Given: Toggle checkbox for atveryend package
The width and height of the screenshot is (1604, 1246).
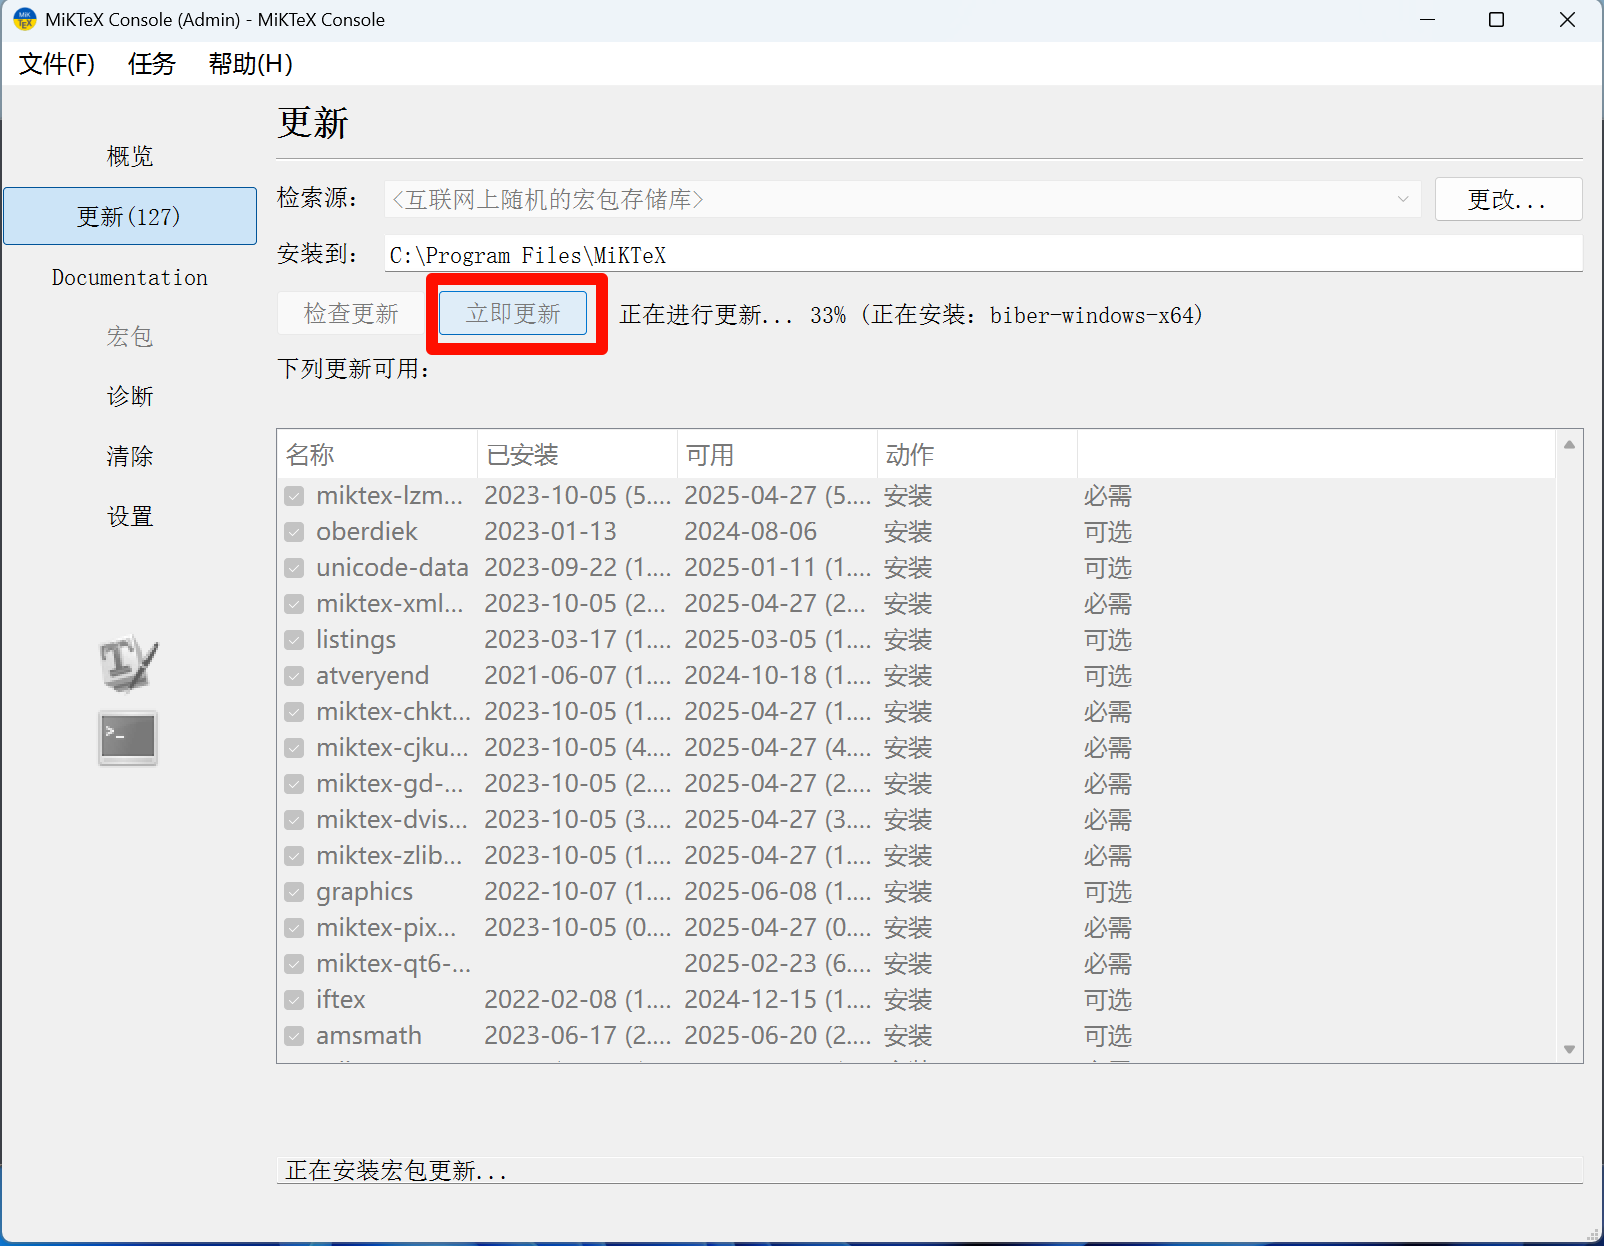Looking at the screenshot, I should tap(294, 676).
